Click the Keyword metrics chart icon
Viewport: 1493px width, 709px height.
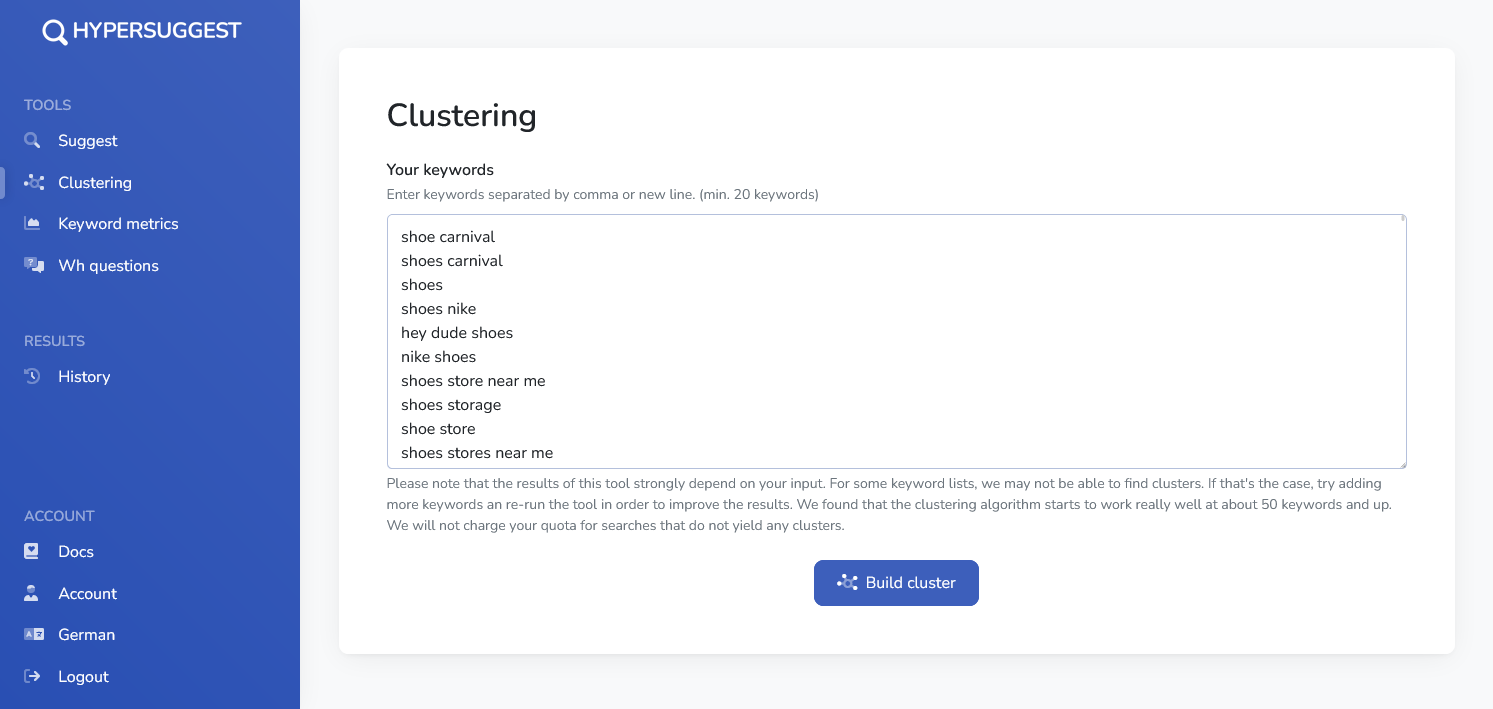click(33, 224)
